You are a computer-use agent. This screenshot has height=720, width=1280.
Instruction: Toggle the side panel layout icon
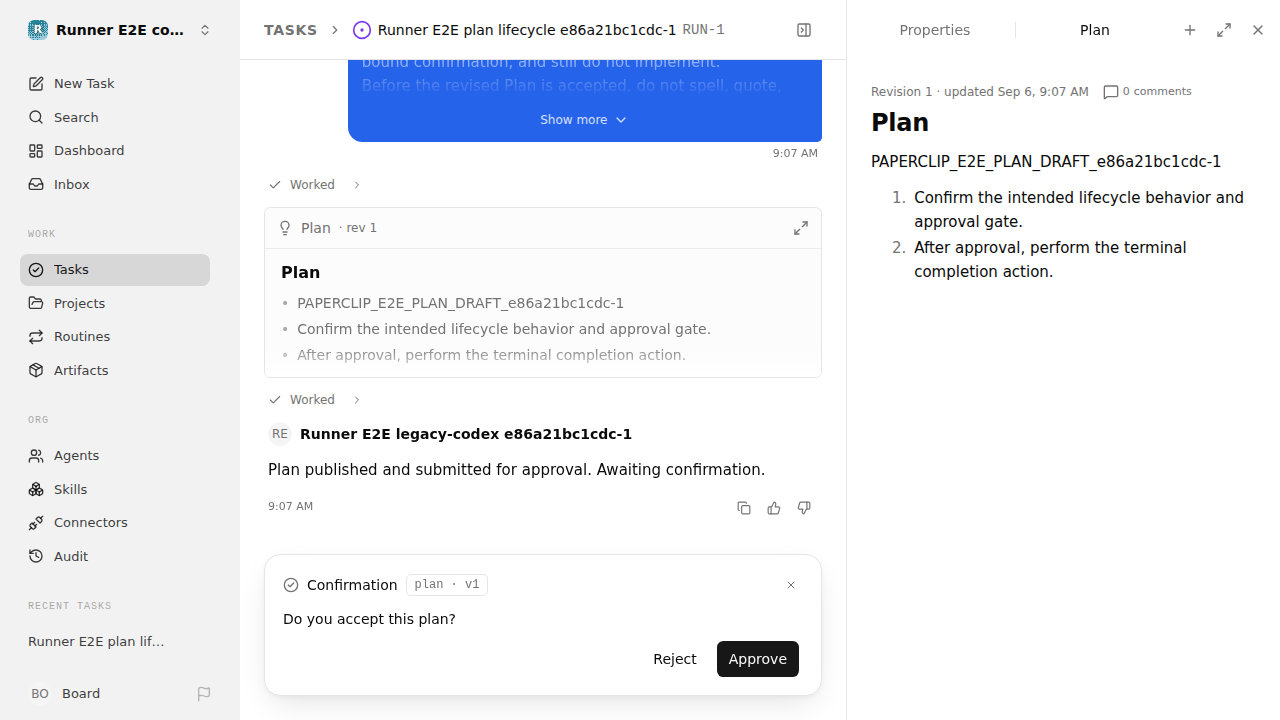click(804, 30)
